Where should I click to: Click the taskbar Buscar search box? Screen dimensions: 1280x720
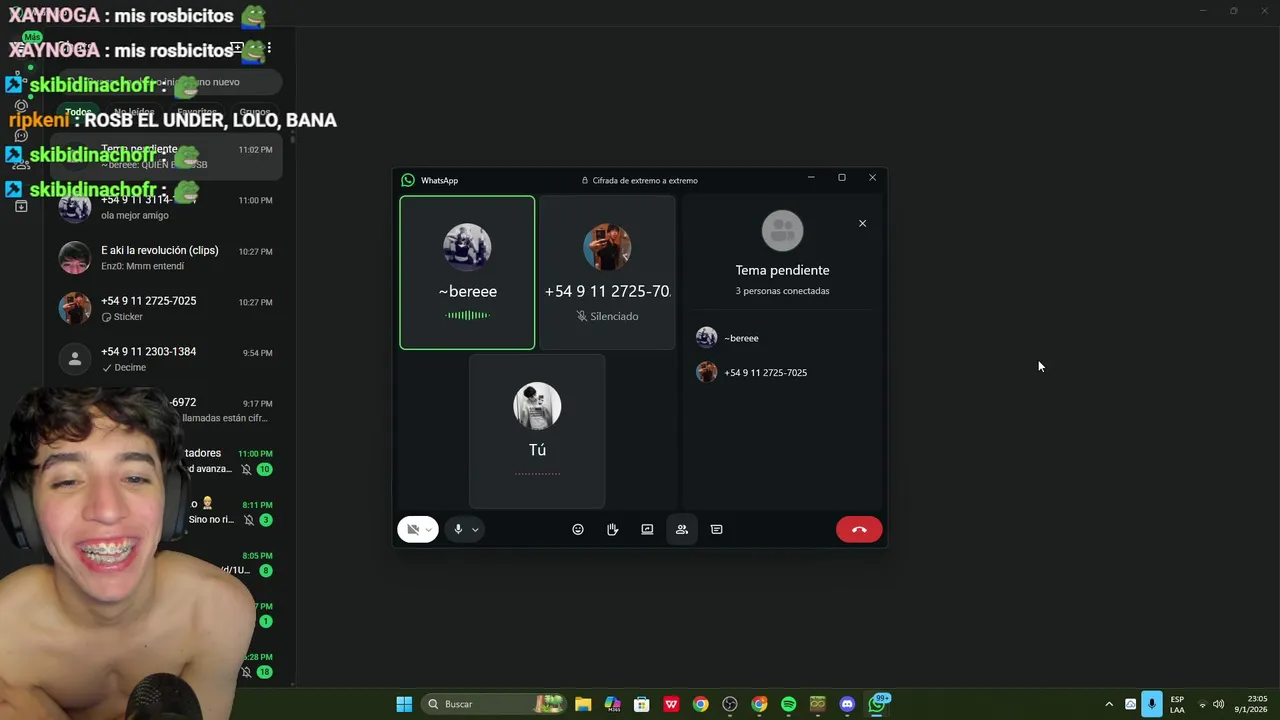click(495, 704)
